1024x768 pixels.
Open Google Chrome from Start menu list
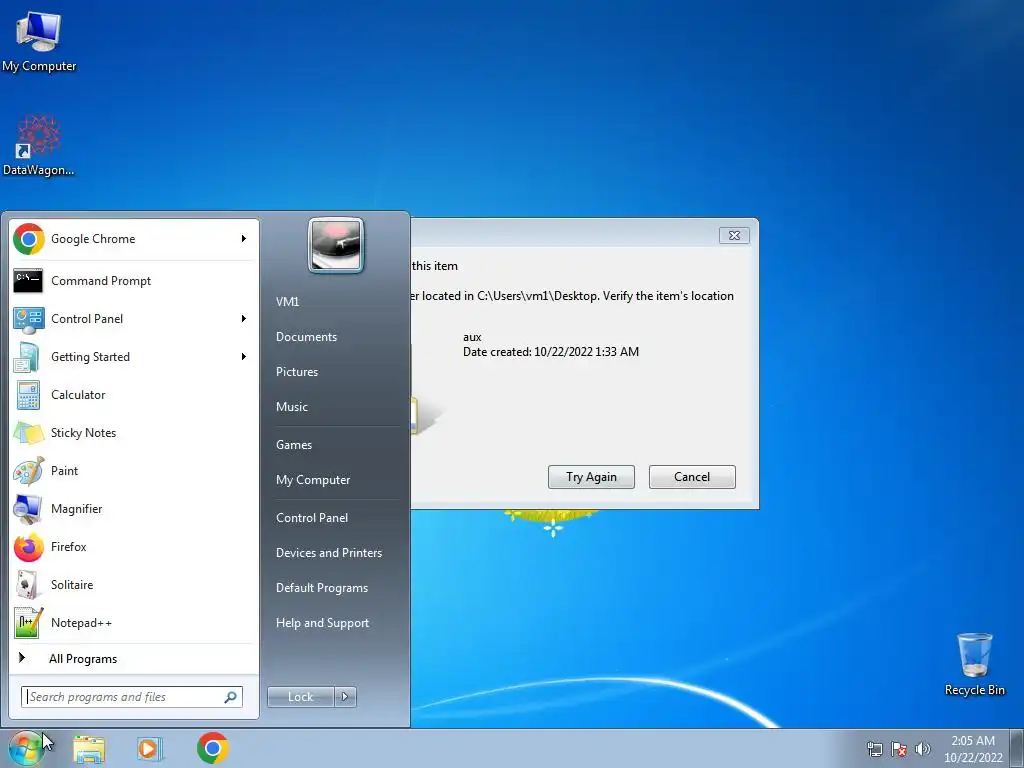click(133, 239)
